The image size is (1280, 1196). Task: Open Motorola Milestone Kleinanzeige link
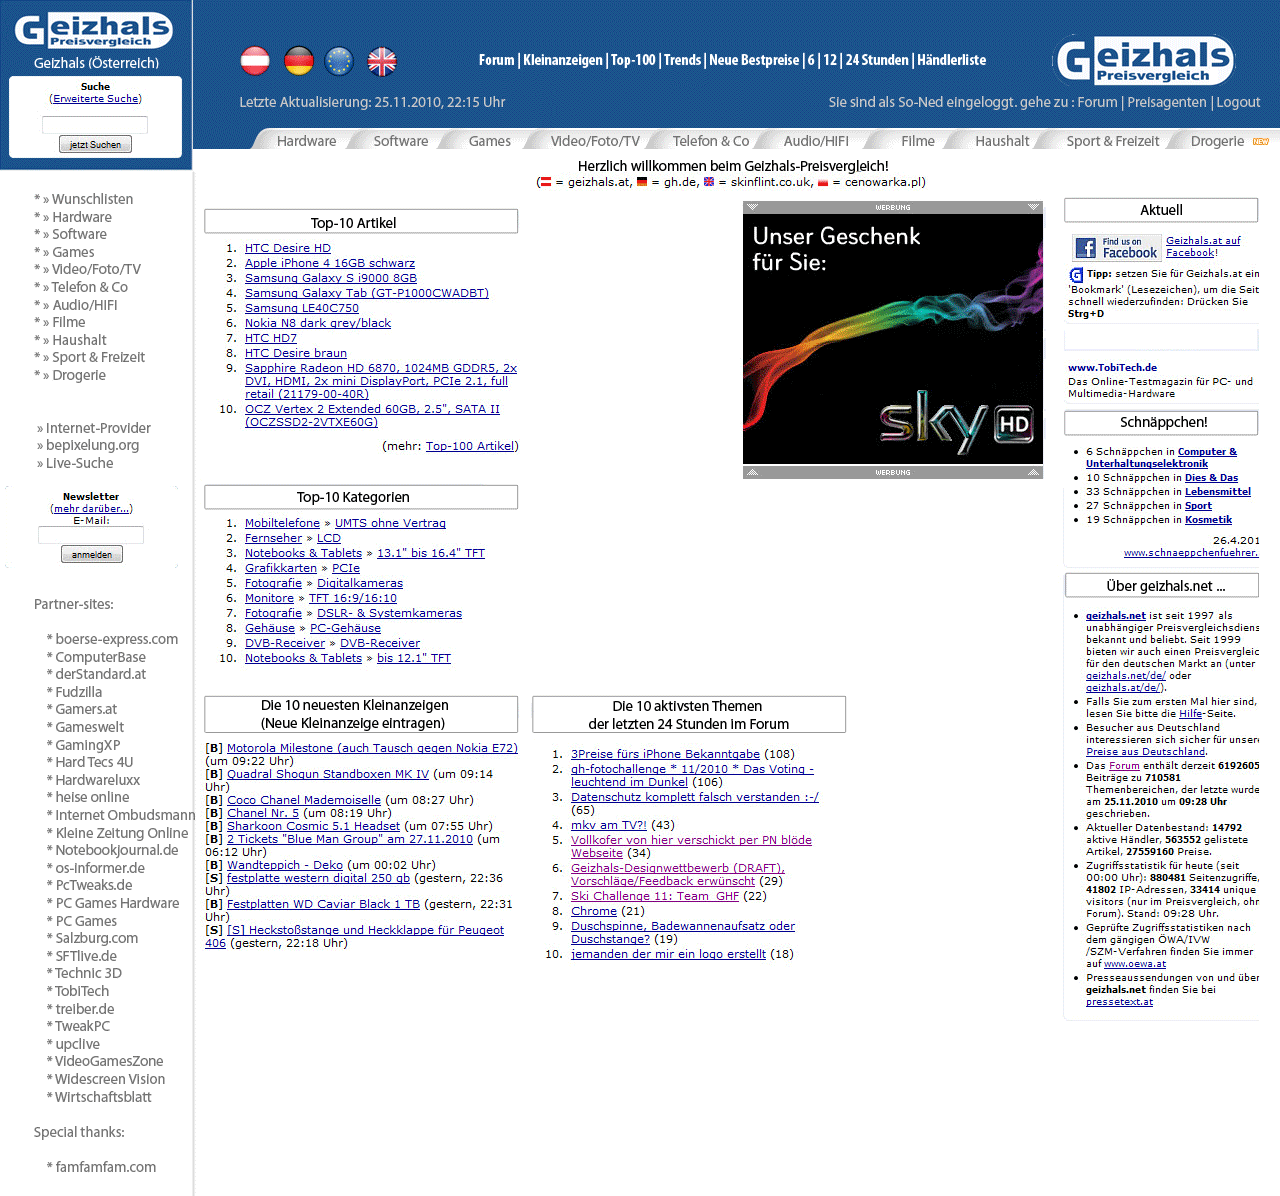pyautogui.click(x=372, y=748)
